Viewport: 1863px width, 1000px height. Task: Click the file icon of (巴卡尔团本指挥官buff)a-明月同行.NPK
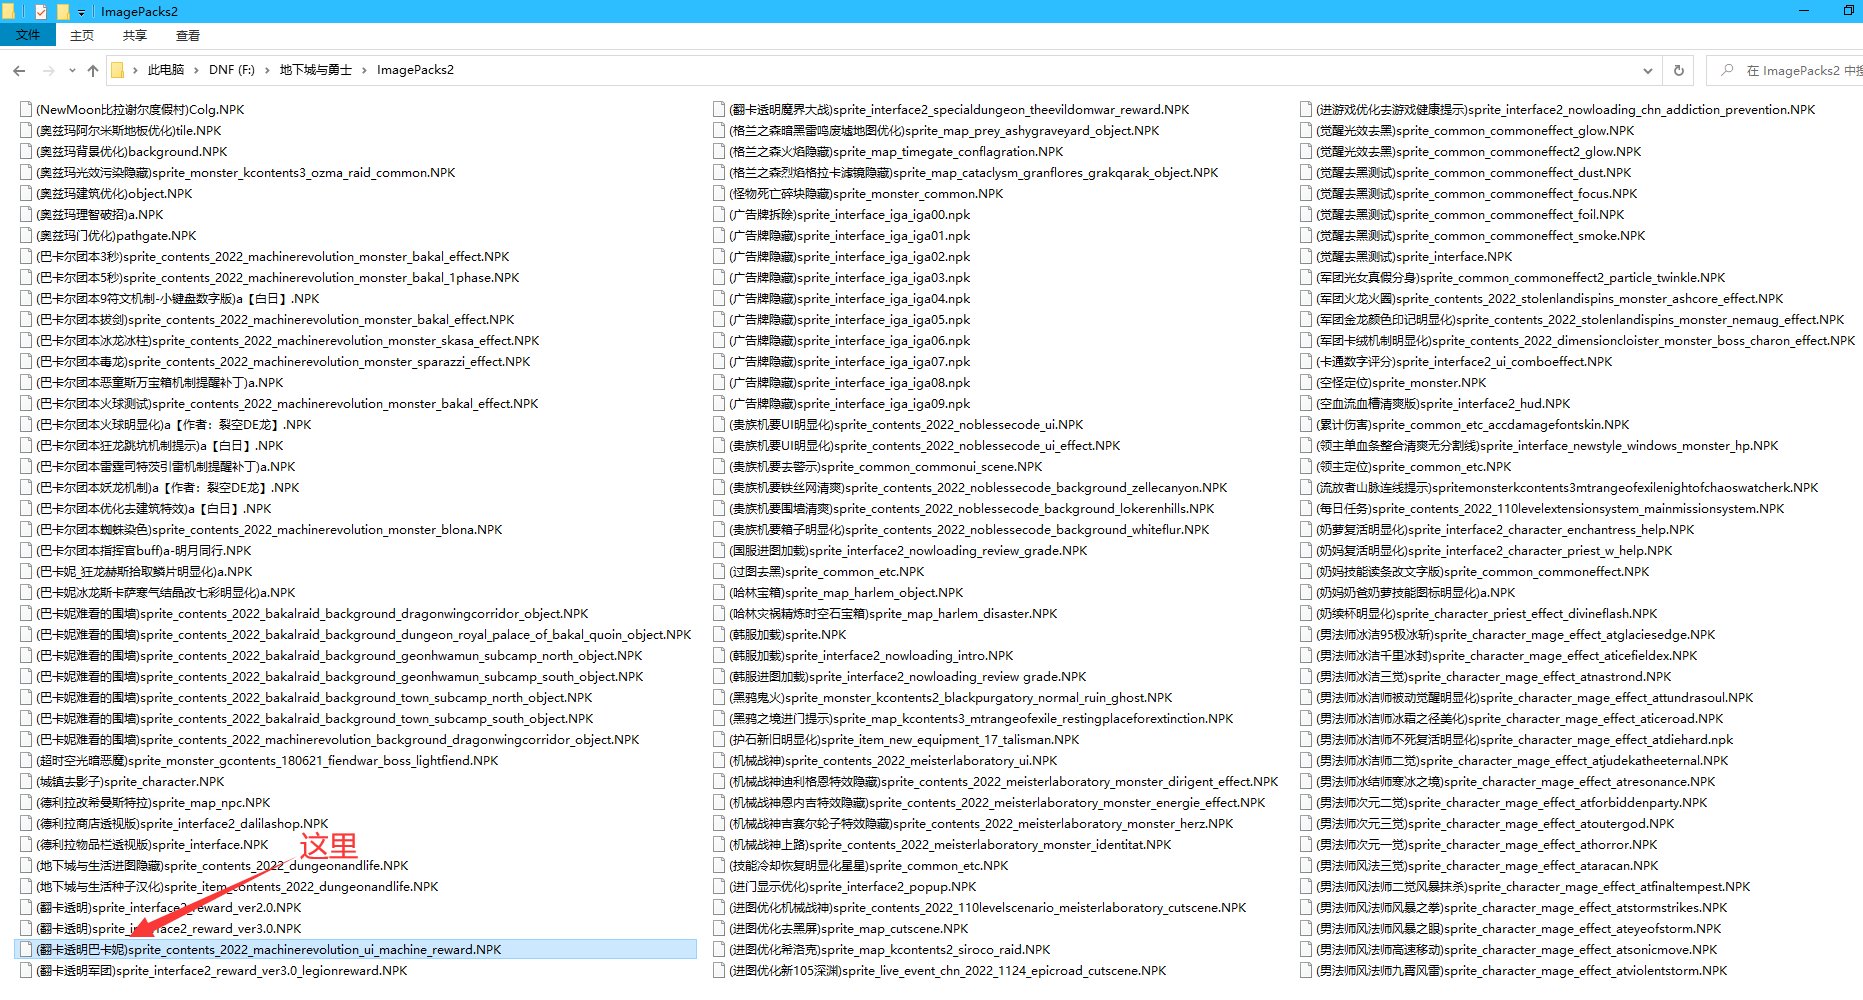coord(26,550)
